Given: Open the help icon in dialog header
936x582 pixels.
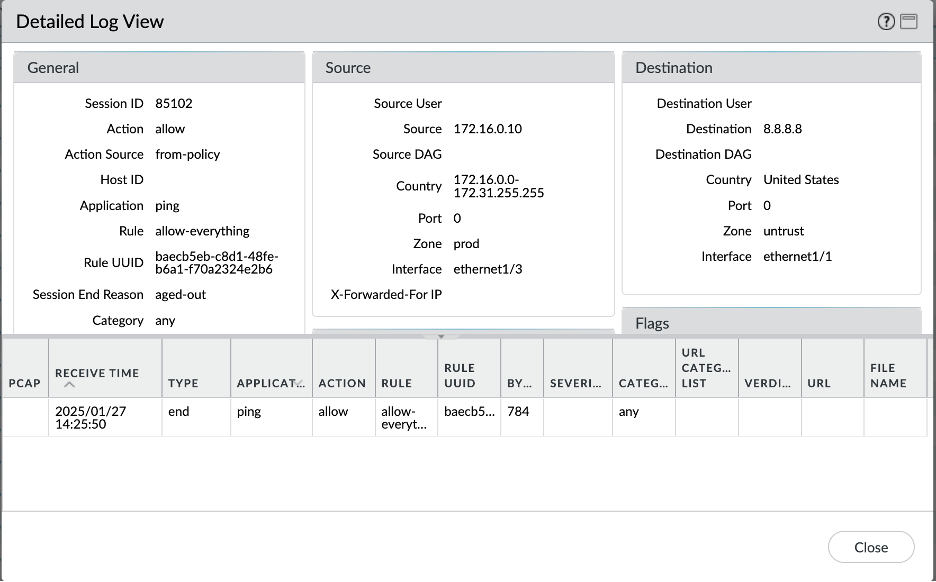Looking at the screenshot, I should [886, 22].
